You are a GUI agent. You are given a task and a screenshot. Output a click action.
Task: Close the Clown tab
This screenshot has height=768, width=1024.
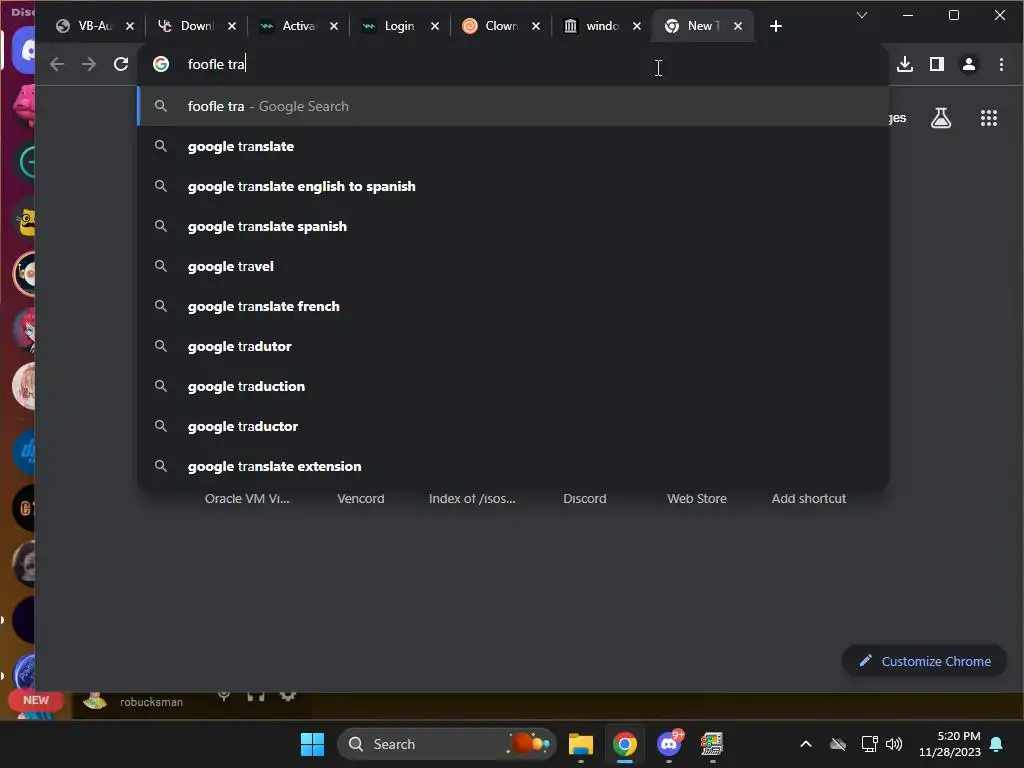[536, 26]
